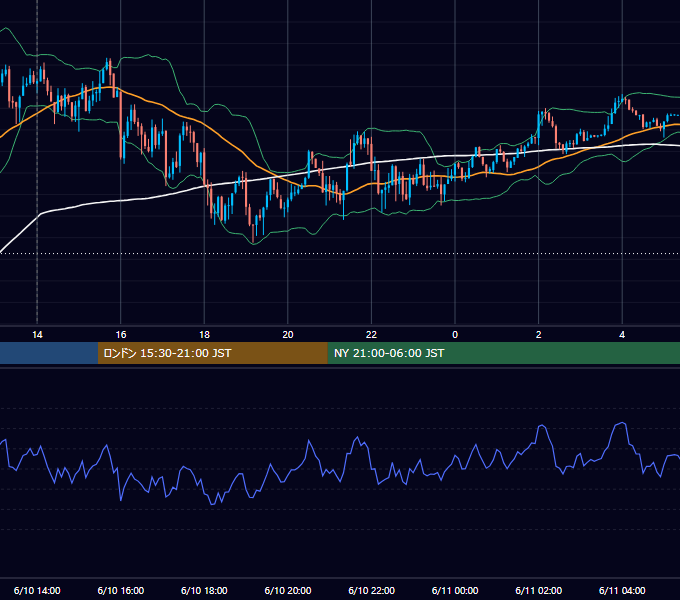Select the NY 21:00-06:00 JST session band
This screenshot has height=600, width=680.
tap(503, 353)
